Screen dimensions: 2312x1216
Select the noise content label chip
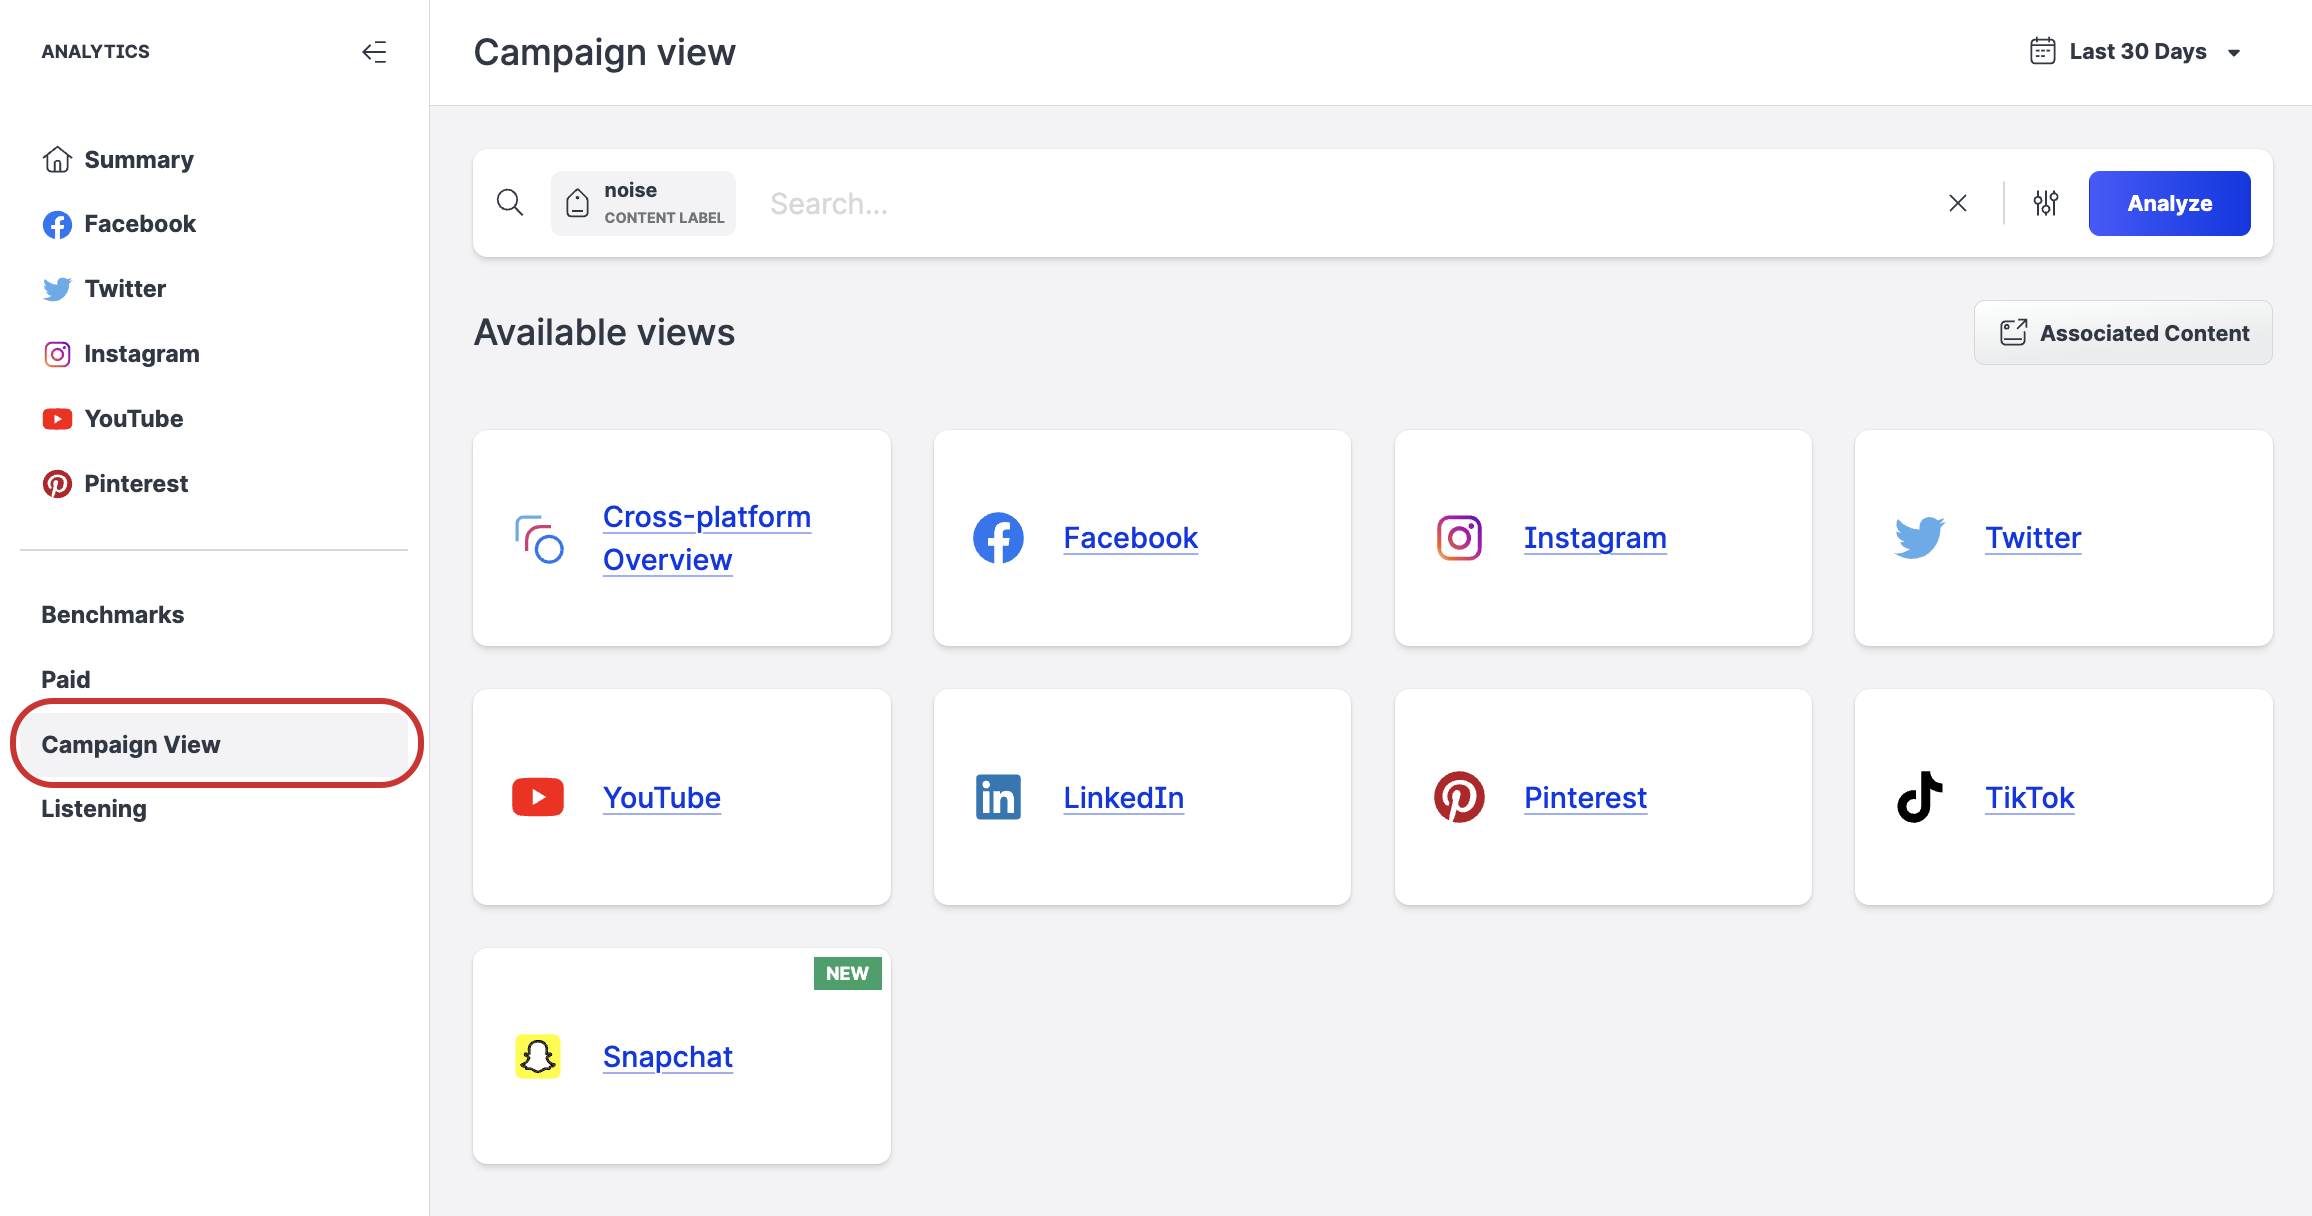click(x=643, y=203)
